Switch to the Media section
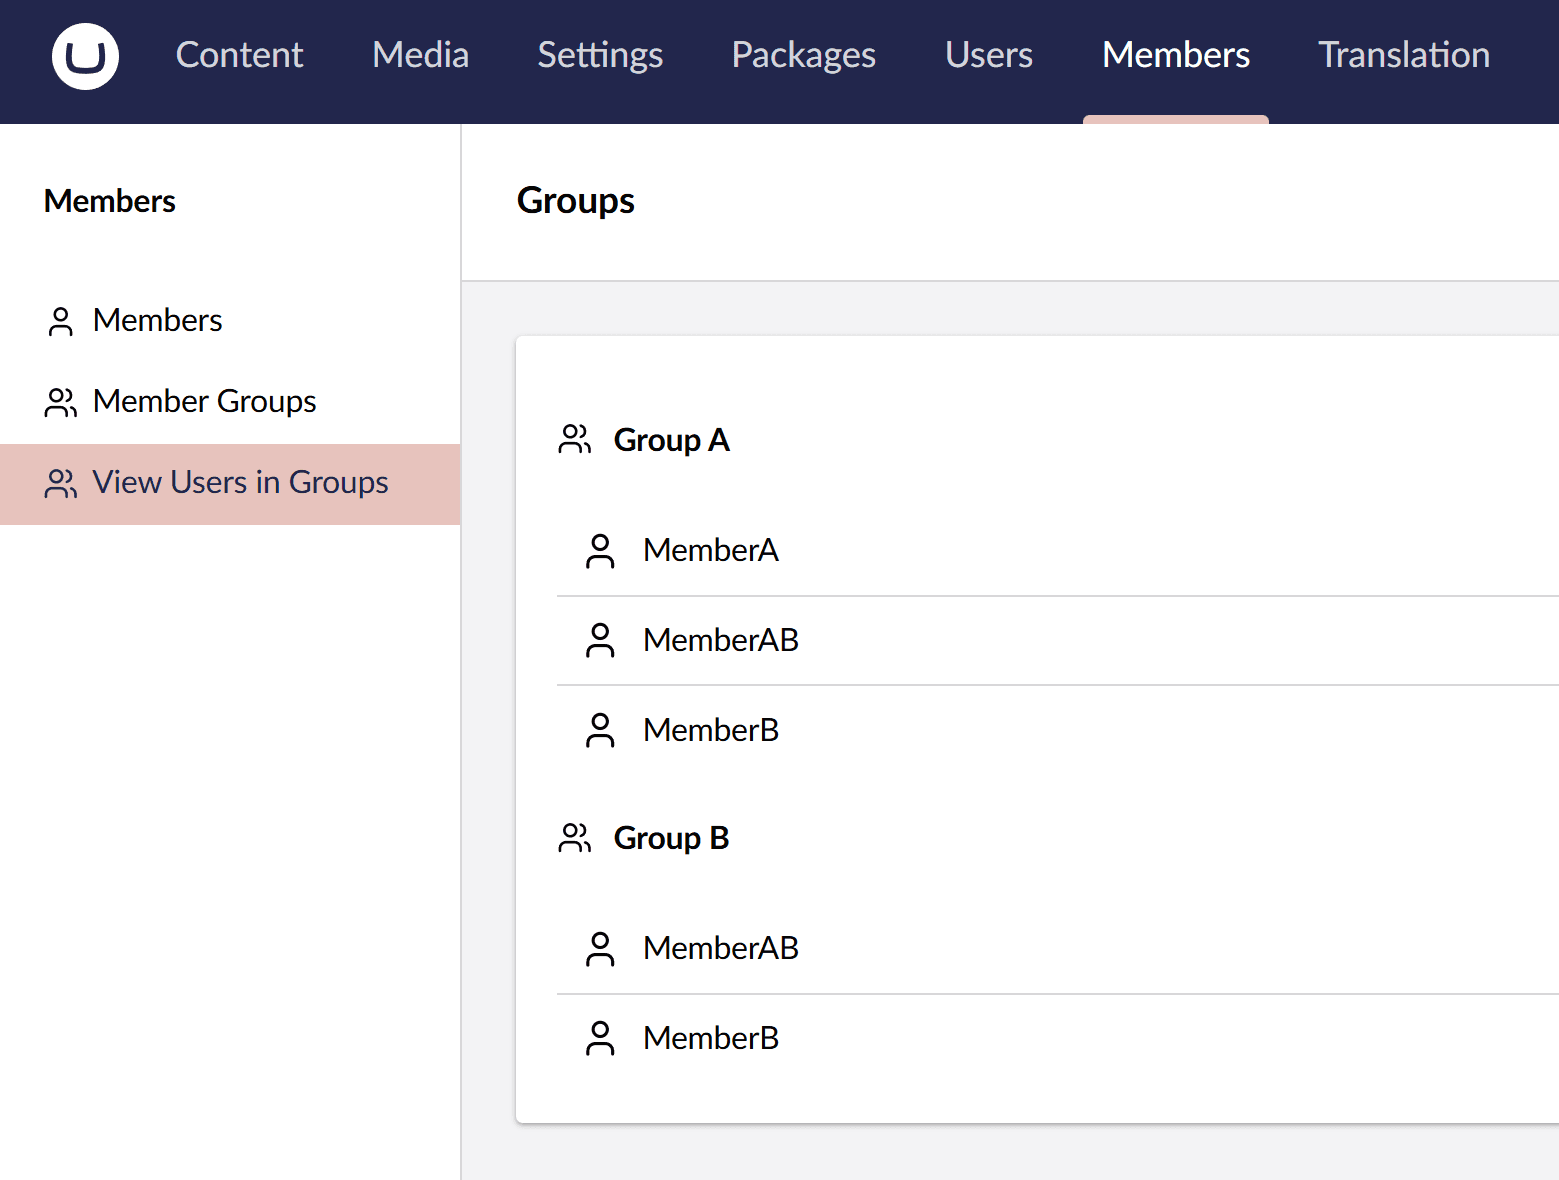The height and width of the screenshot is (1180, 1559). [420, 55]
